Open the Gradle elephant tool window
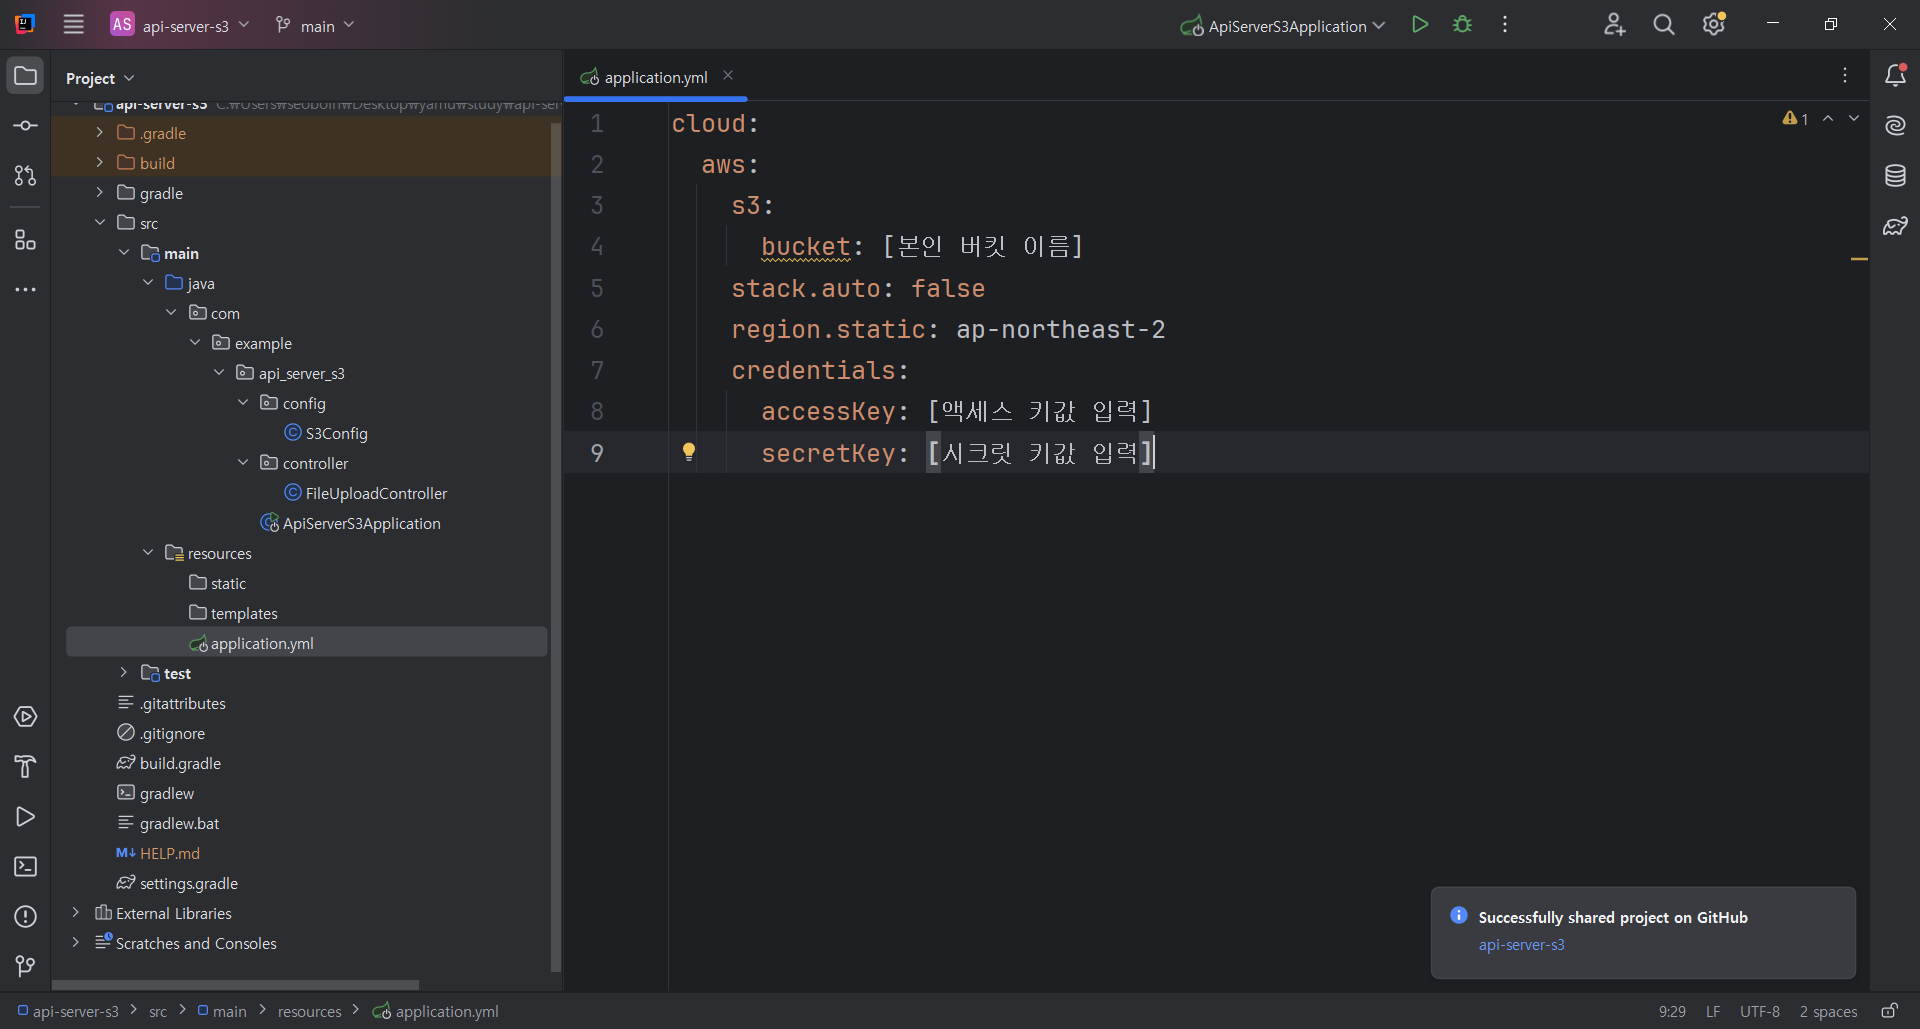Viewport: 1920px width, 1029px height. tap(1895, 226)
